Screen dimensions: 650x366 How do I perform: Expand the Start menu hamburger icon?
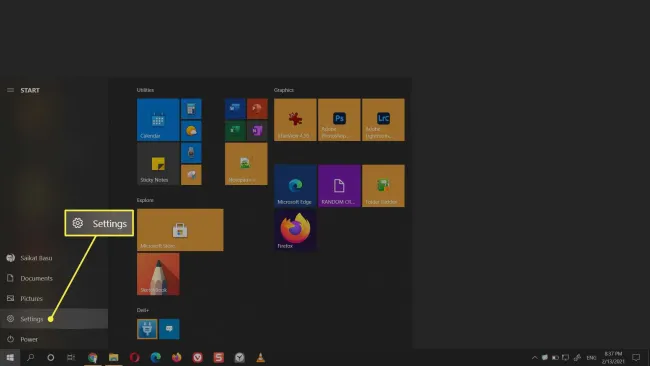10,90
